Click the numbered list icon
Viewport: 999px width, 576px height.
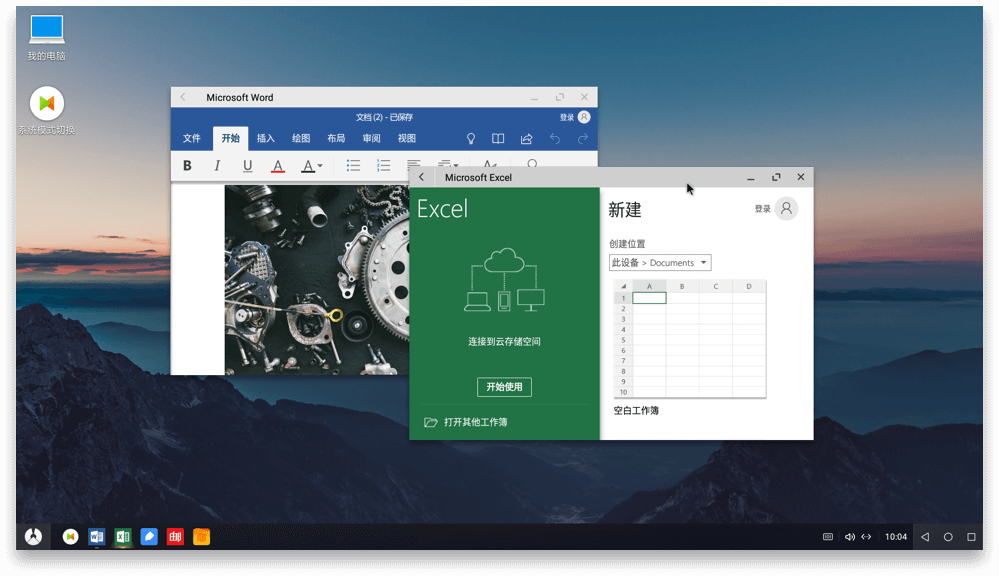click(x=383, y=166)
